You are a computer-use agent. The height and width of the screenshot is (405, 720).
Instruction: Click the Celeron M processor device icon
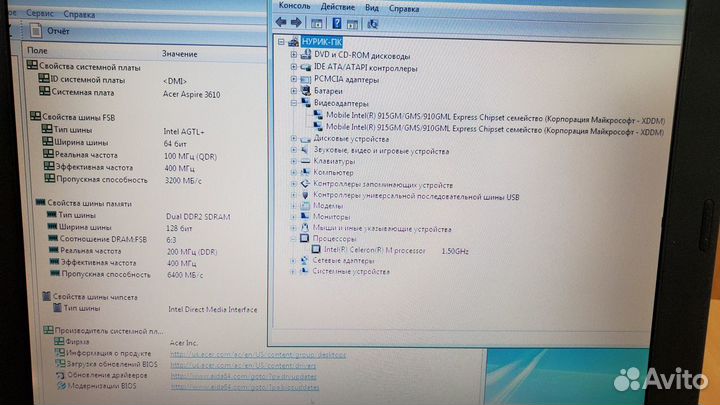point(316,249)
